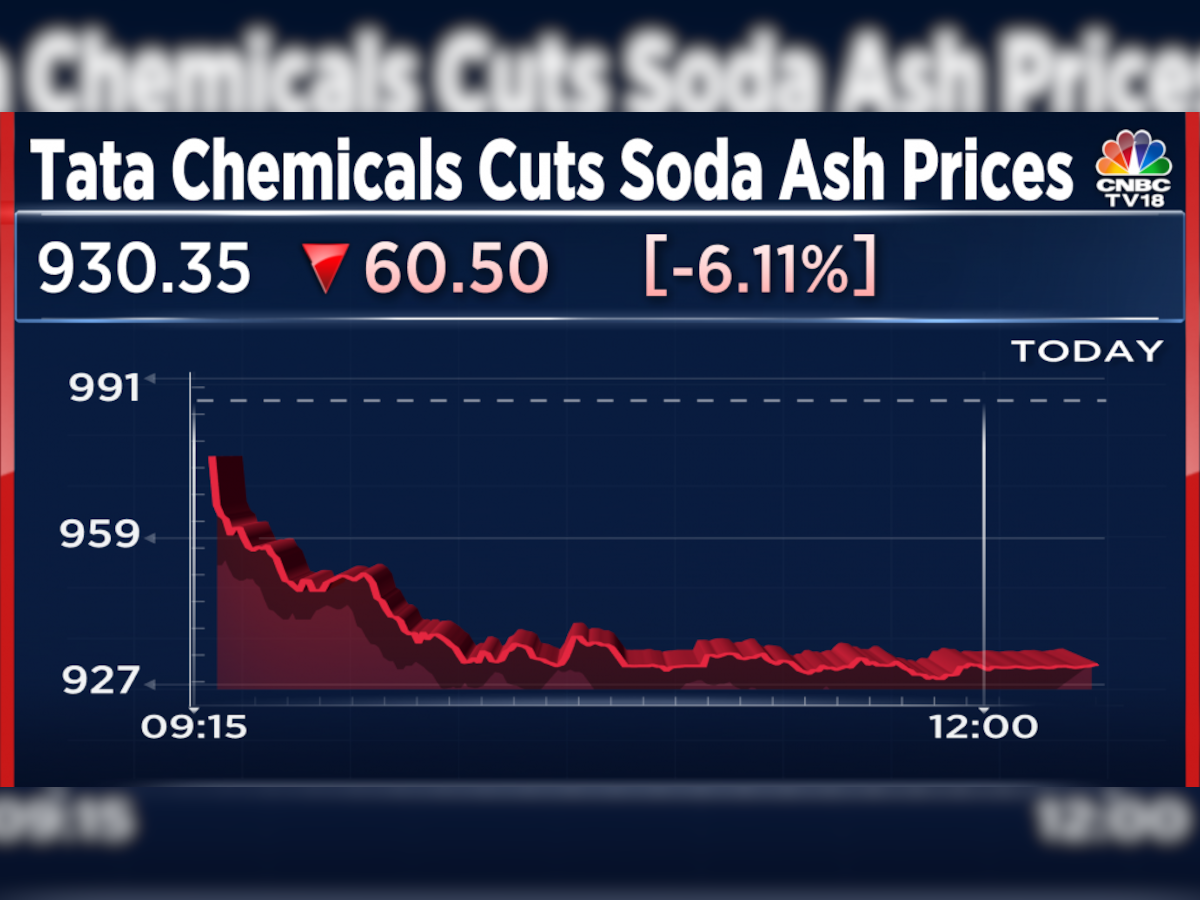The image size is (1200, 900).
Task: Click the 959 y-axis label
Action: [104, 537]
